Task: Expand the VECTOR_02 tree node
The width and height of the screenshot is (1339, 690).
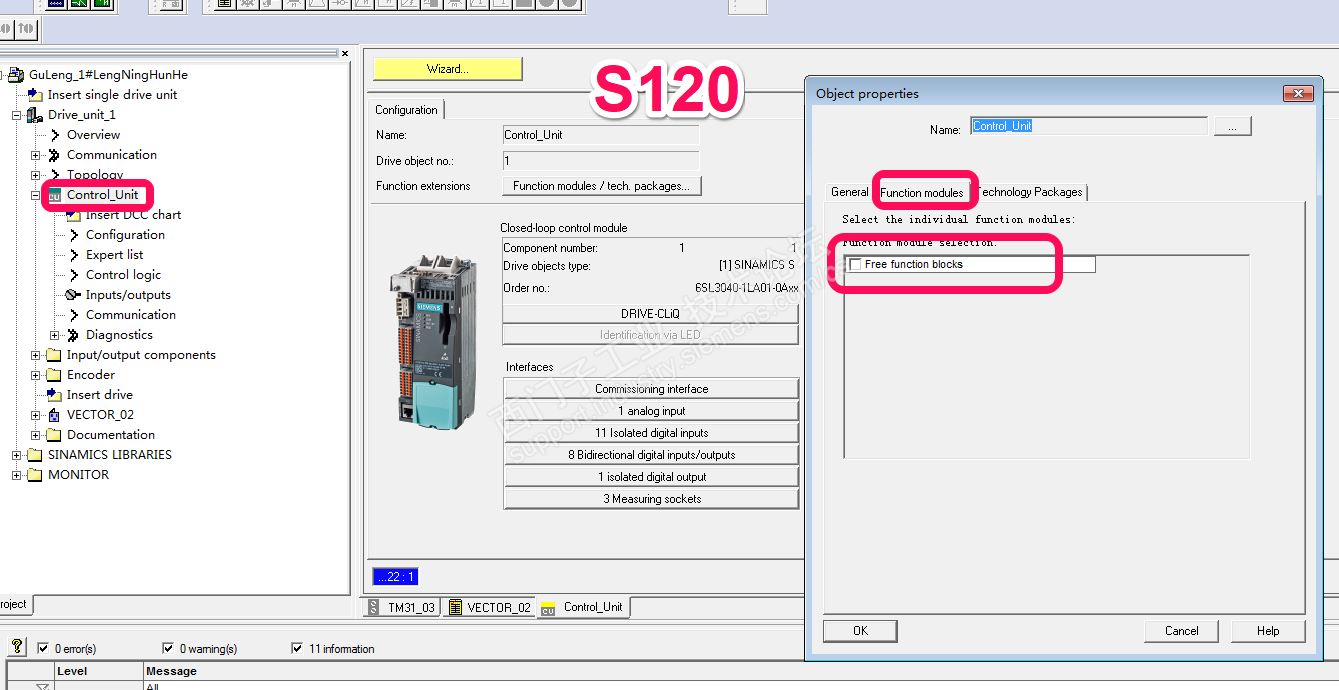Action: [x=36, y=415]
